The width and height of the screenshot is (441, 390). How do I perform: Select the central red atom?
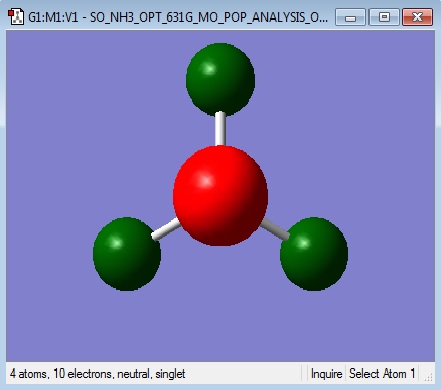(220, 196)
